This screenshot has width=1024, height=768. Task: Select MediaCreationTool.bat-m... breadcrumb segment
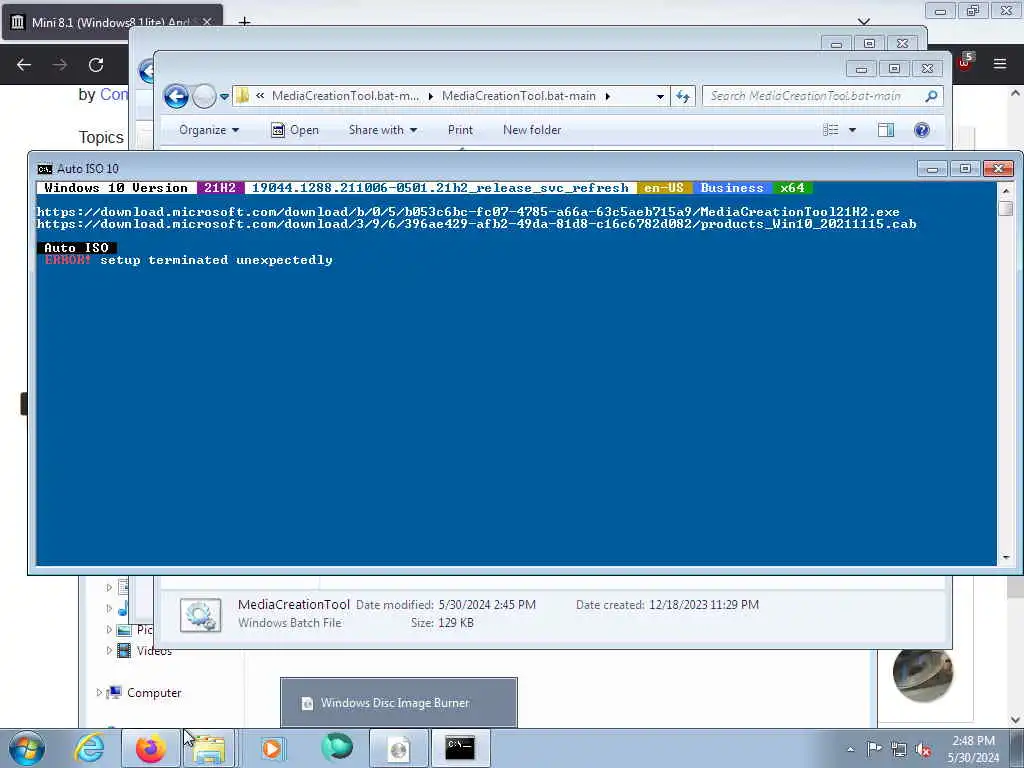coord(345,96)
